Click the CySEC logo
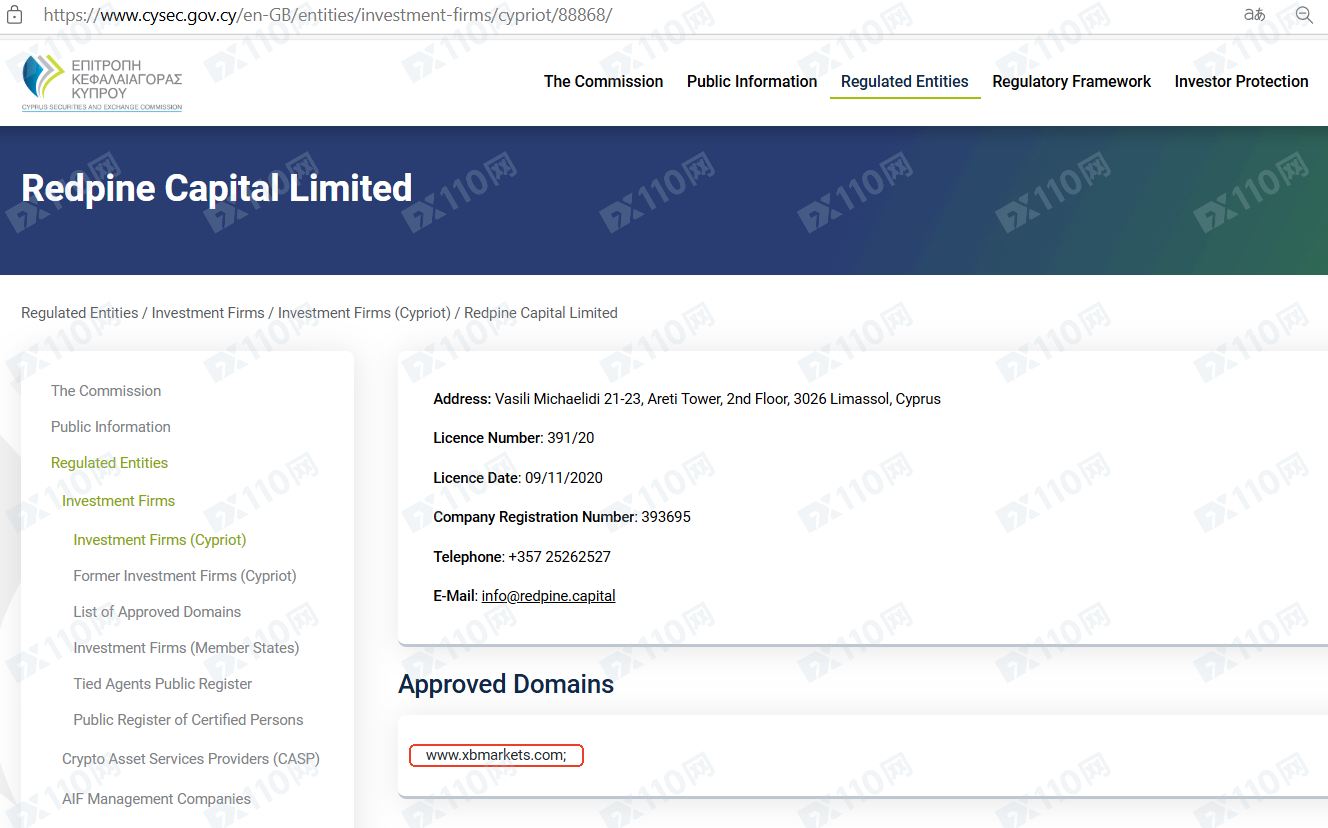The height and width of the screenshot is (828, 1328). tap(102, 83)
